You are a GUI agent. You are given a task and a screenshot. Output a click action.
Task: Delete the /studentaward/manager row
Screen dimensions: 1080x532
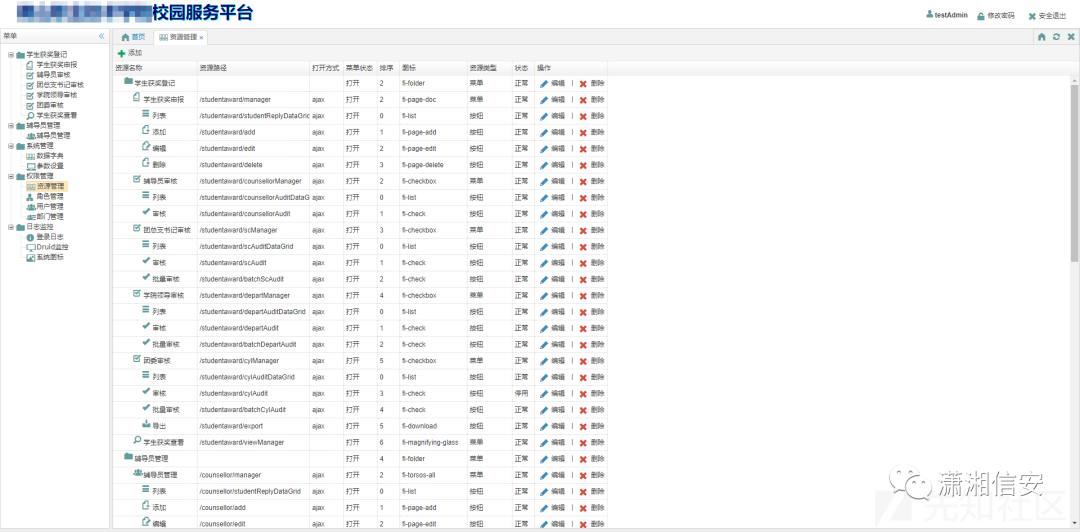[x=592, y=100]
